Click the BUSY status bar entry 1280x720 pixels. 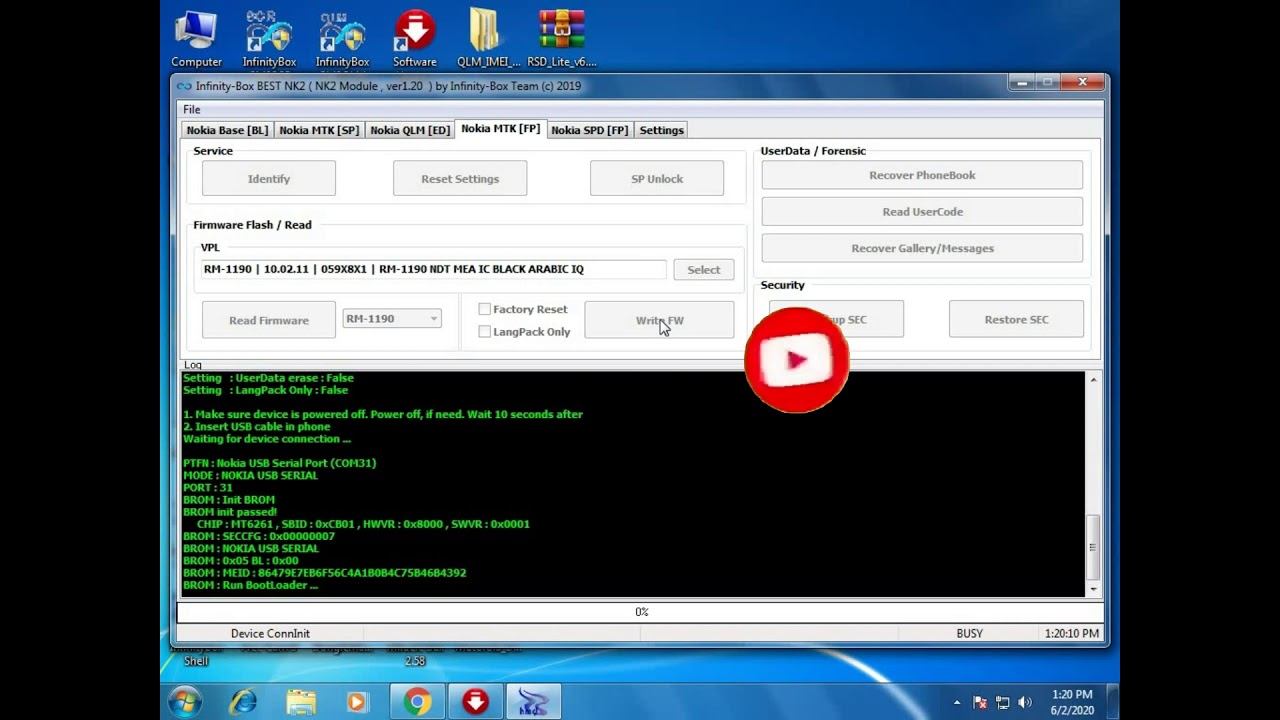(x=969, y=633)
